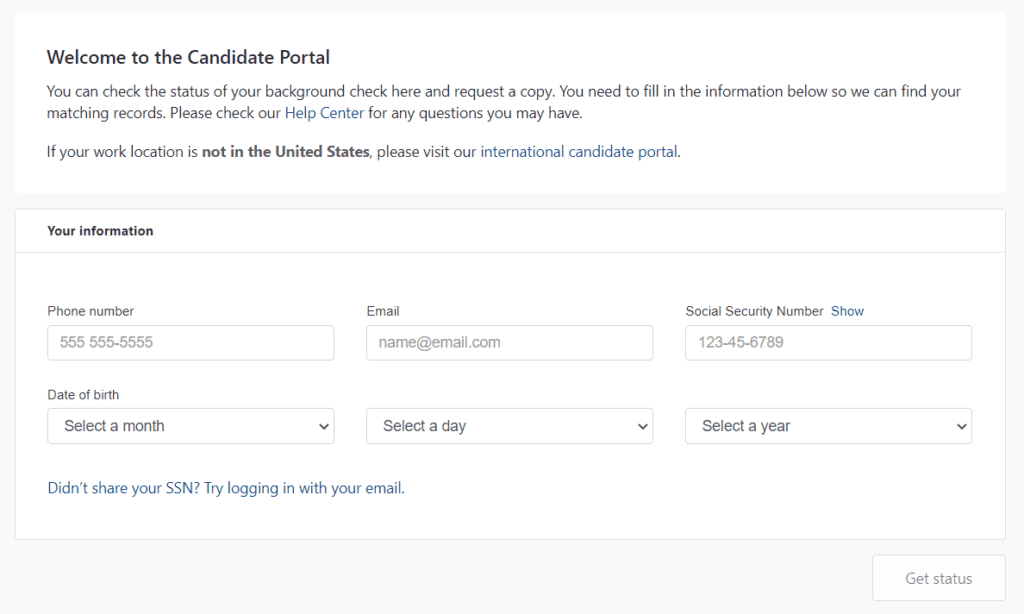Click the chevron arrow on day selector

643,427
